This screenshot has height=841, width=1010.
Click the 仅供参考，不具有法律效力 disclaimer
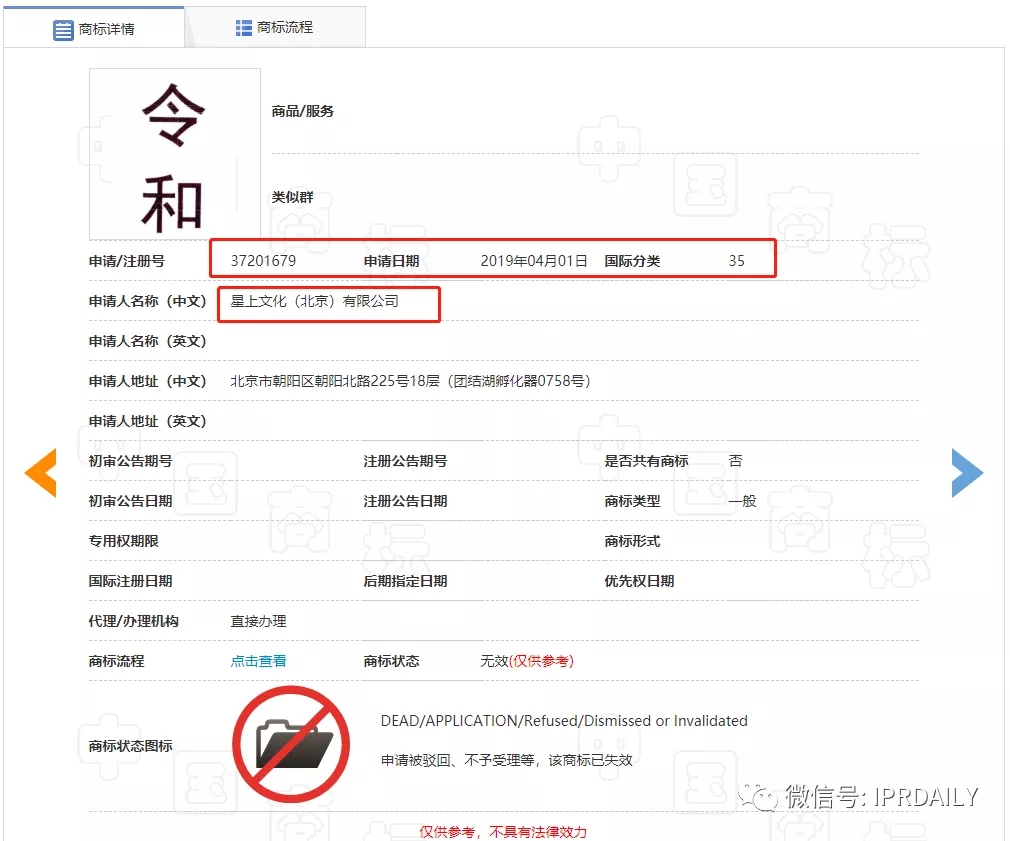tap(503, 832)
